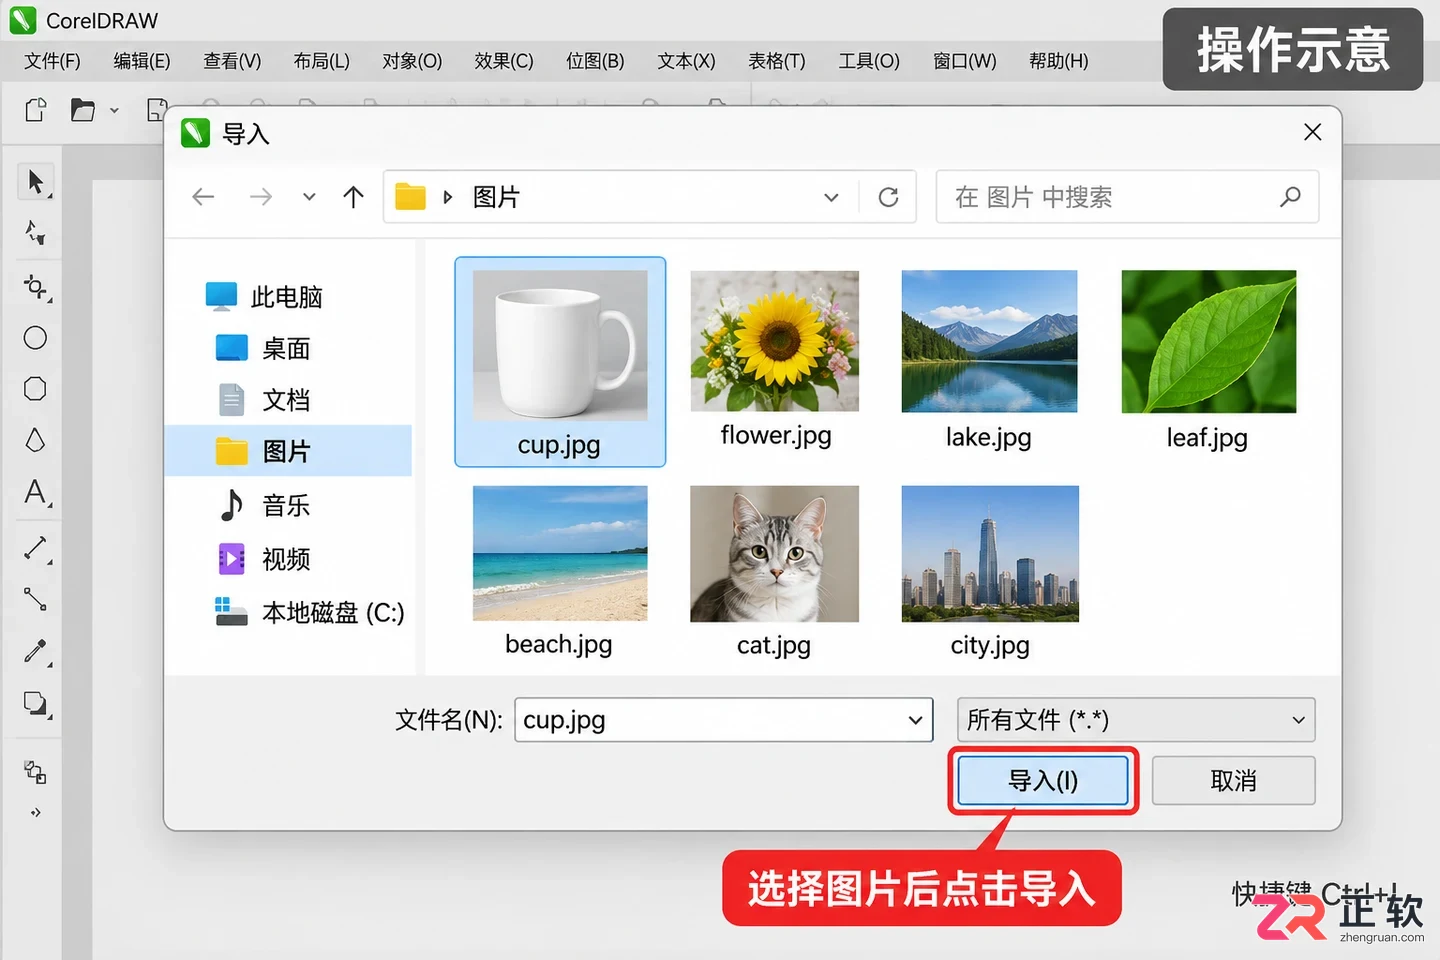Close the 导入 dialog
This screenshot has height=960, width=1440.
tap(1313, 132)
